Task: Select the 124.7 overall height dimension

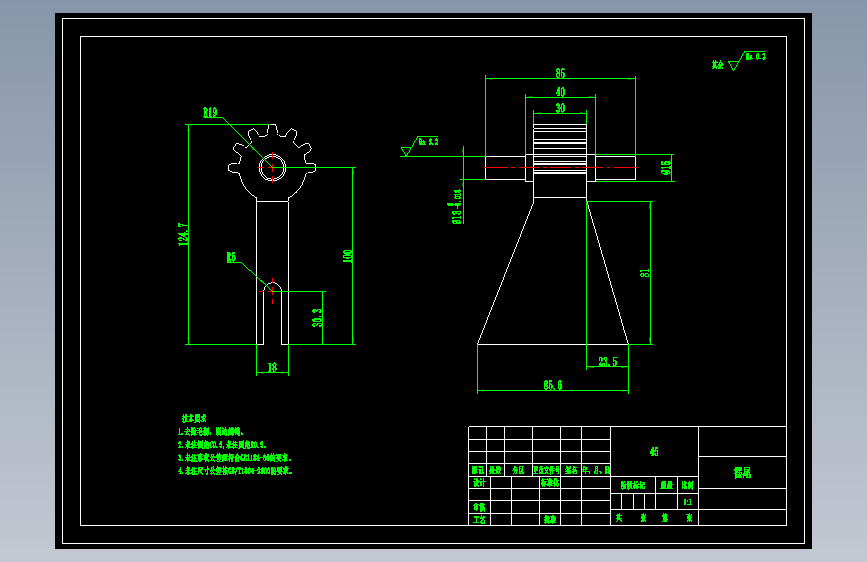Action: (x=184, y=235)
